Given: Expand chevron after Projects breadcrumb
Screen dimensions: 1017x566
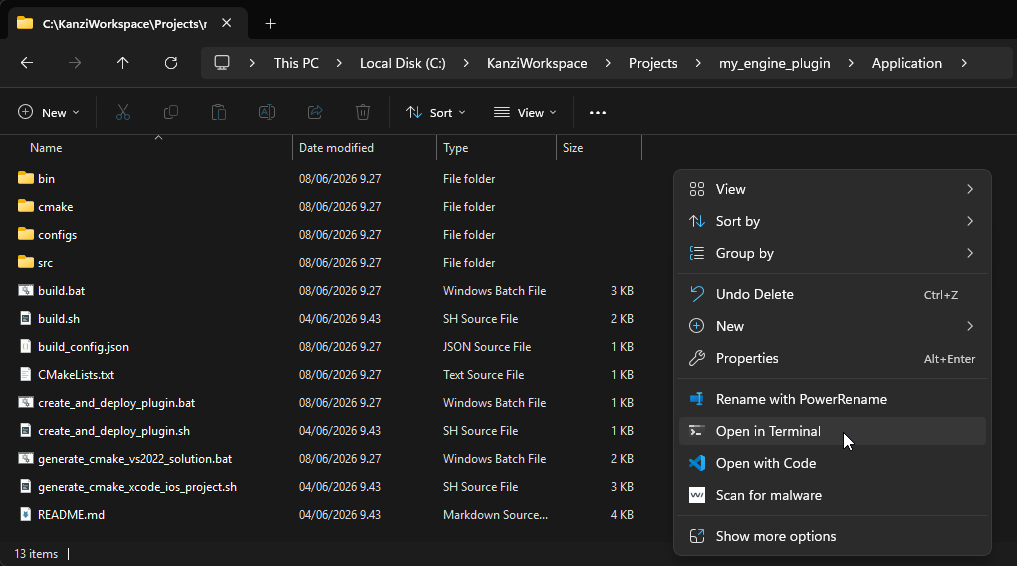Looking at the screenshot, I should click(x=698, y=63).
